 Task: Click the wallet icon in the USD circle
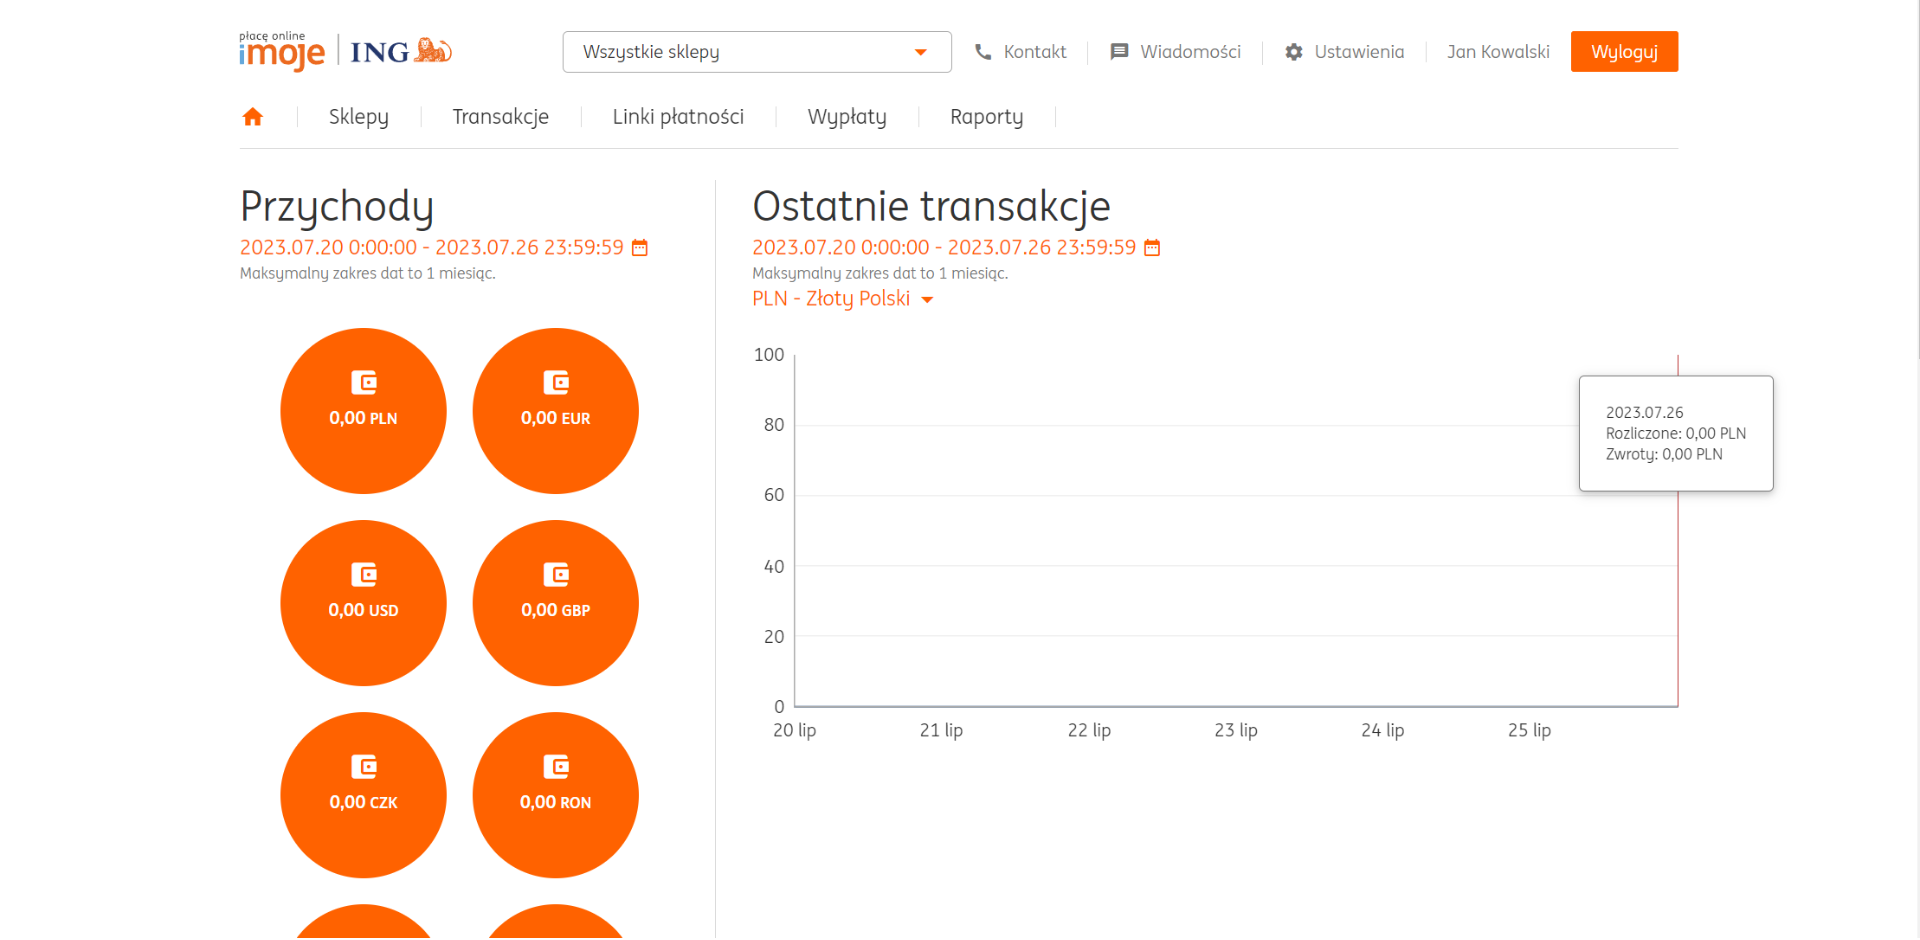(x=364, y=574)
